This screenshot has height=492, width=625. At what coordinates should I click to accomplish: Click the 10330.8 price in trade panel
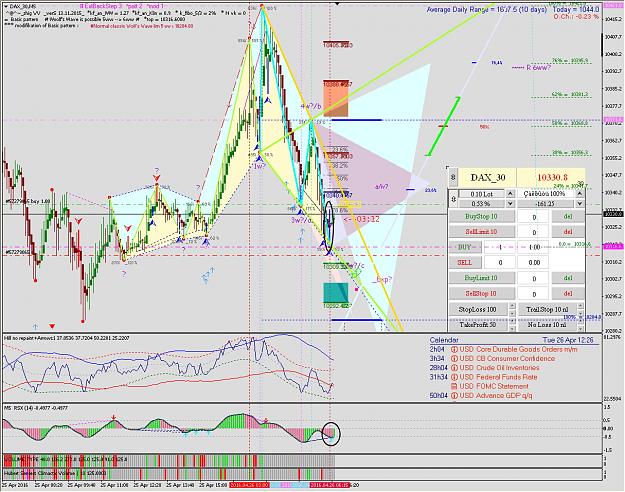552,177
